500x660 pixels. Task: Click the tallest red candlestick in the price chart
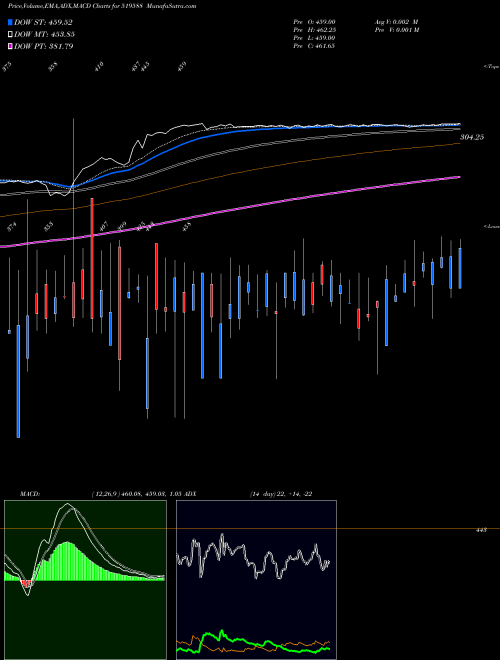(92, 258)
